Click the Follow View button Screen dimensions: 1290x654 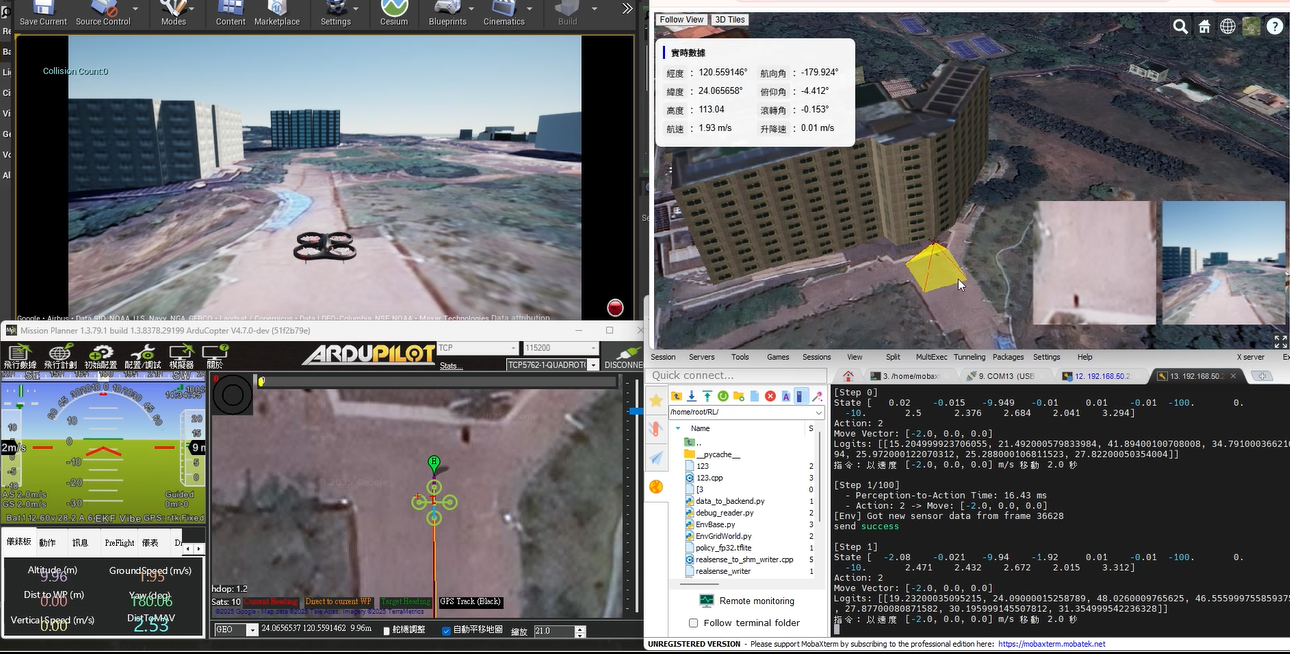pyautogui.click(x=681, y=20)
